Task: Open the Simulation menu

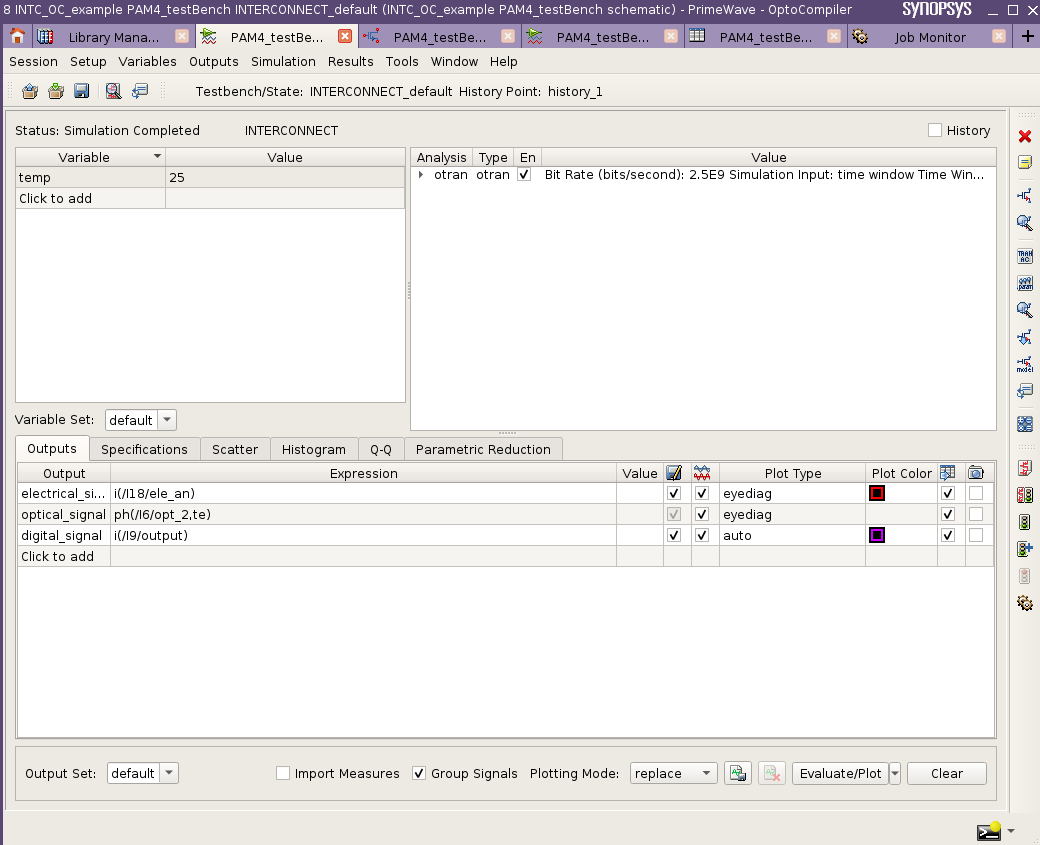Action: click(283, 62)
